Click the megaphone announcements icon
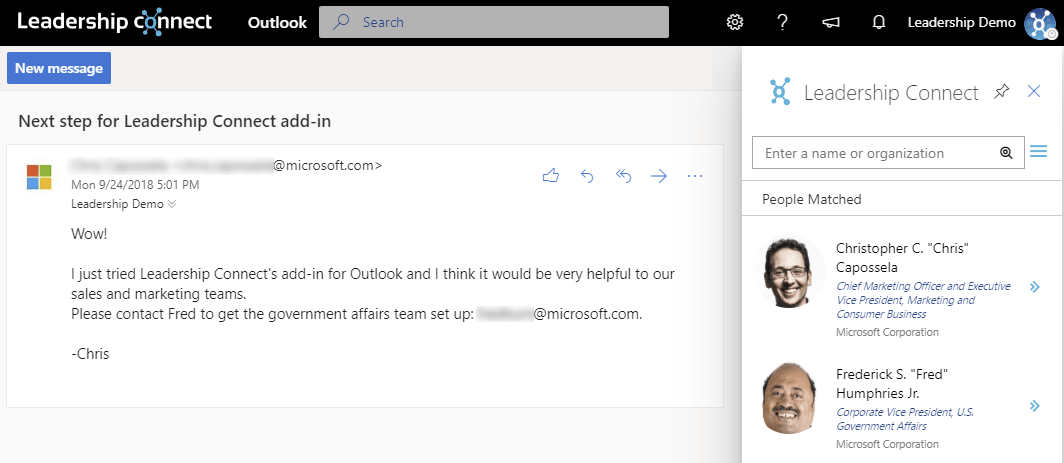 point(831,22)
